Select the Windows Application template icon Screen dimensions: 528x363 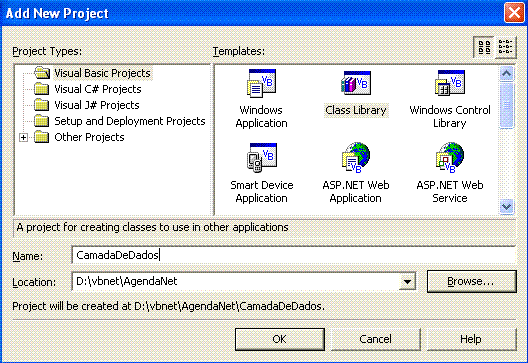(x=262, y=83)
